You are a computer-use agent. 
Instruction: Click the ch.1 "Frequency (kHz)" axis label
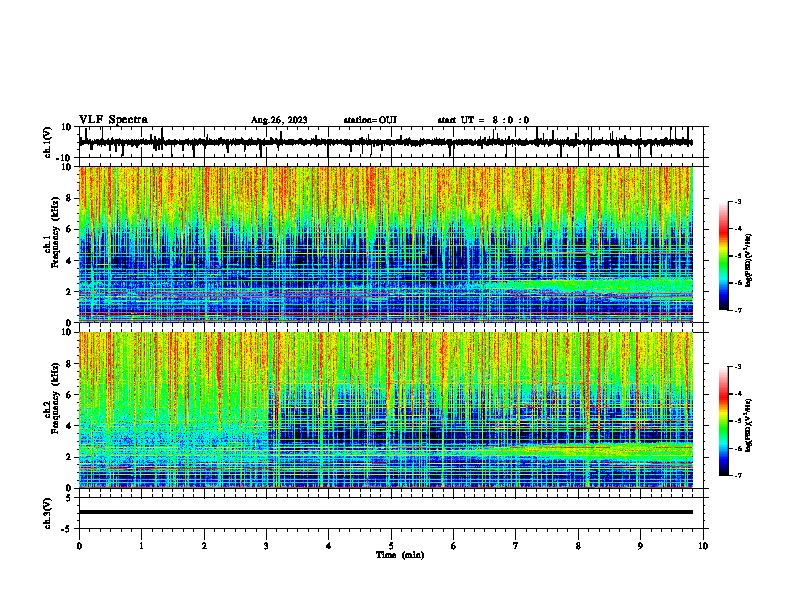click(x=55, y=233)
